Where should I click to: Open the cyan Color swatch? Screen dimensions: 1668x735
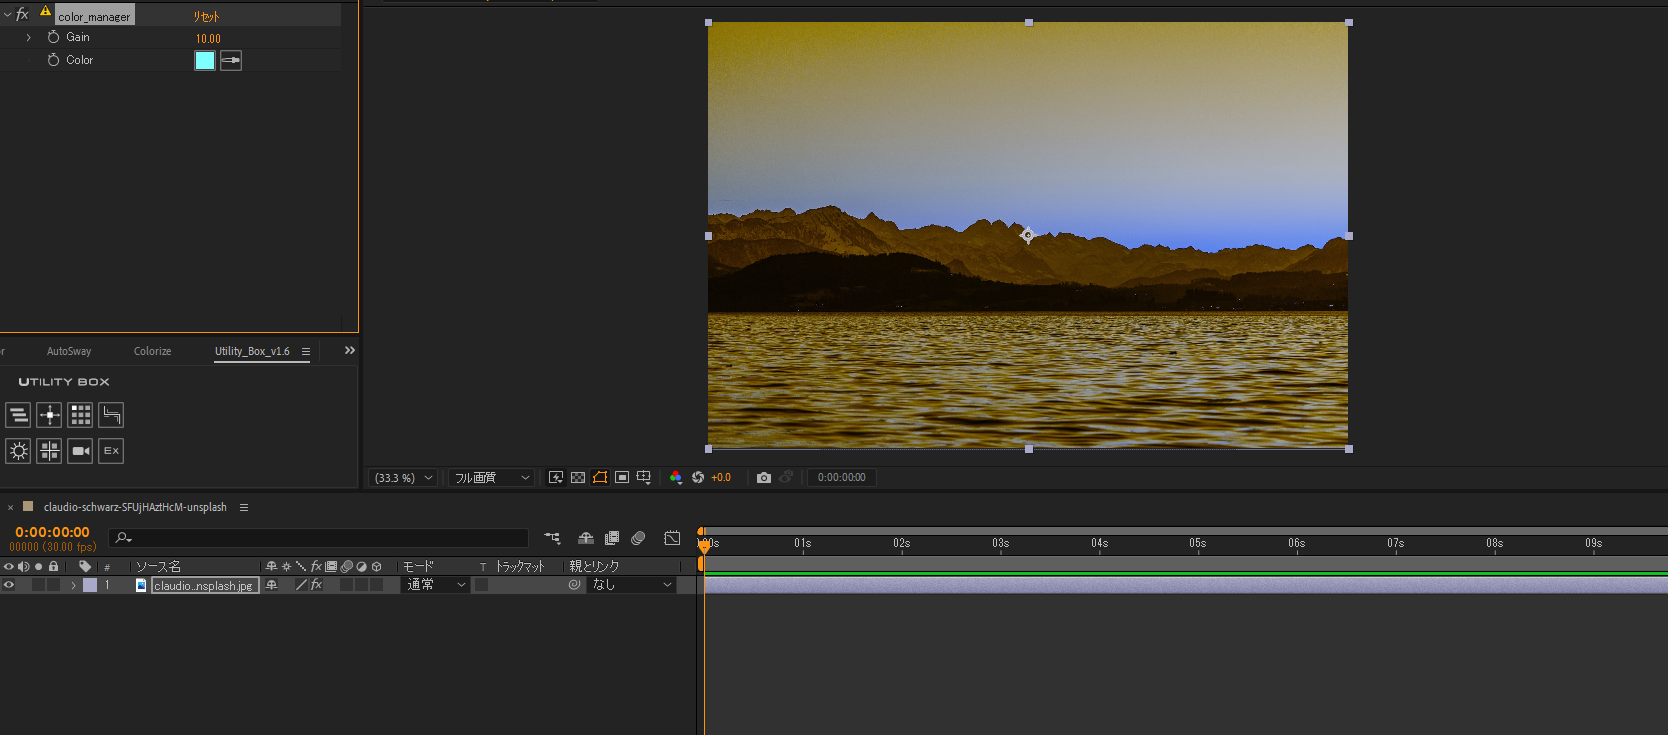coord(204,60)
